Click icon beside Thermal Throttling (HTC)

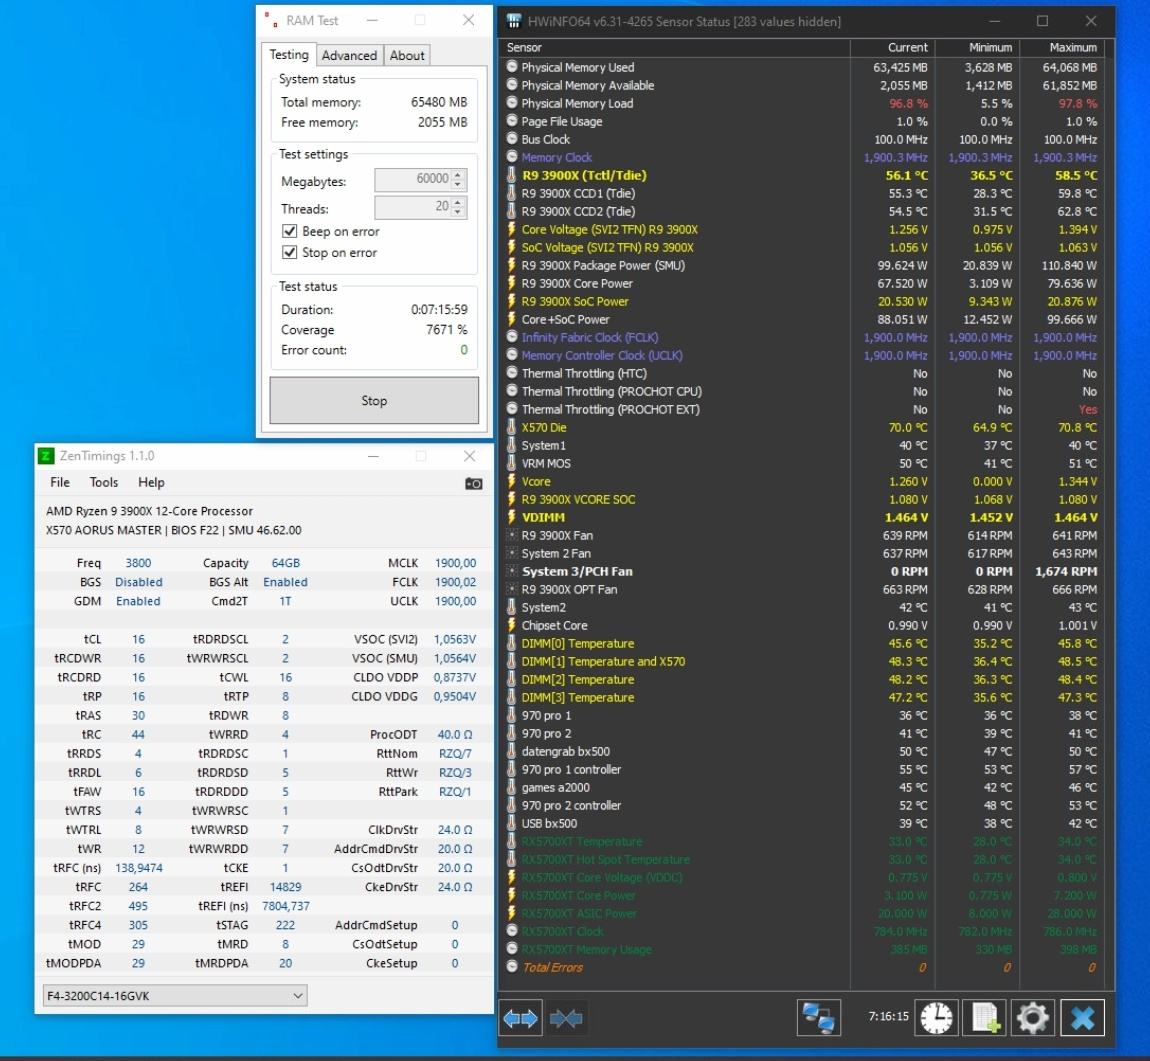(512, 372)
